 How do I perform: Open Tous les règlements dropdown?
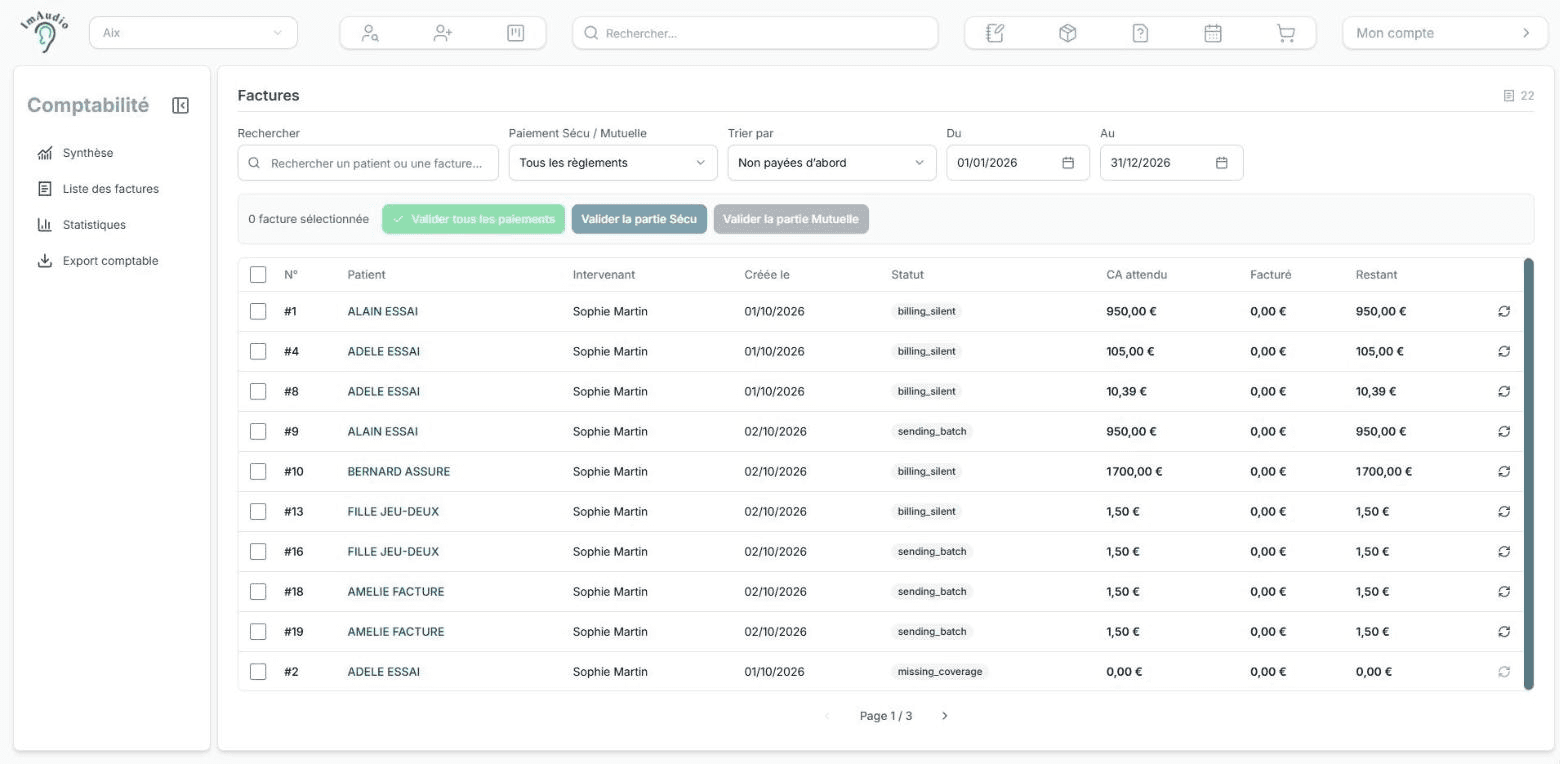(x=613, y=163)
